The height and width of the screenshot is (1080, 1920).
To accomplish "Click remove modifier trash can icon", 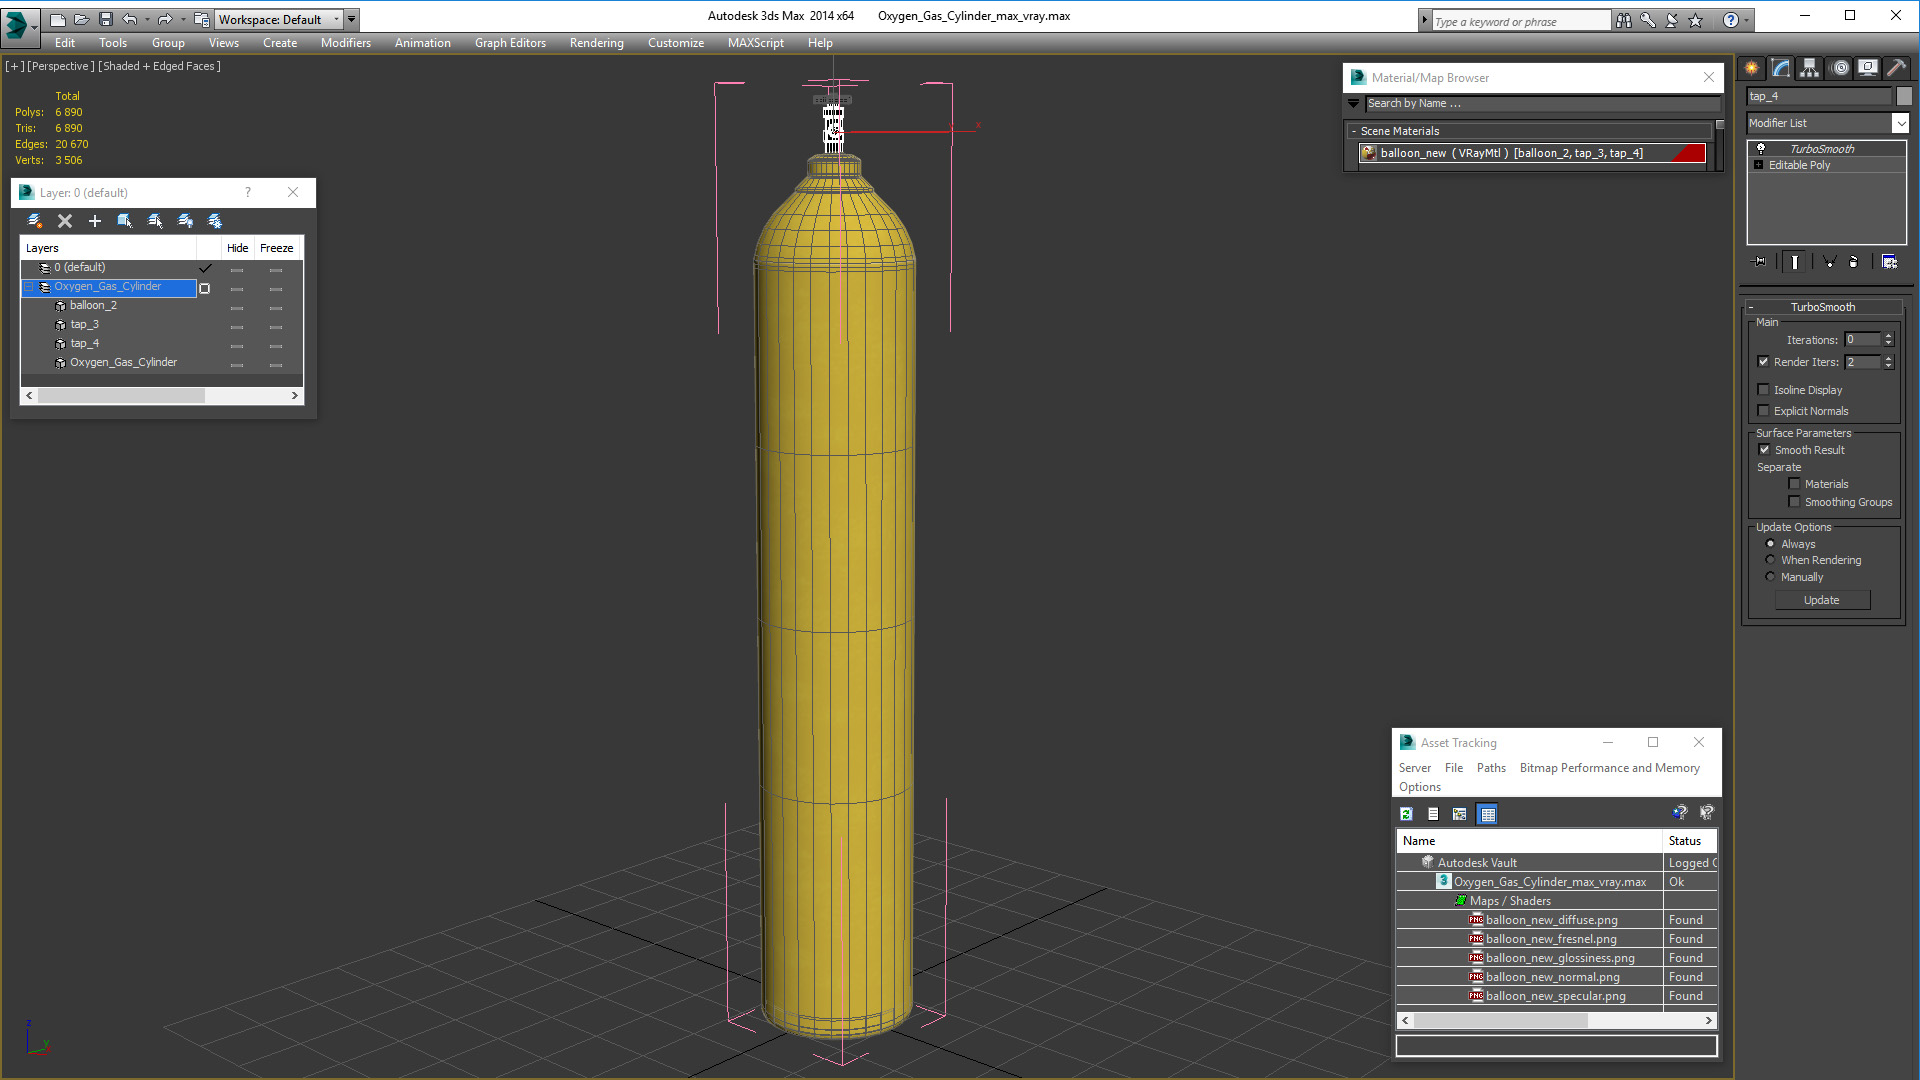I will (x=1853, y=262).
